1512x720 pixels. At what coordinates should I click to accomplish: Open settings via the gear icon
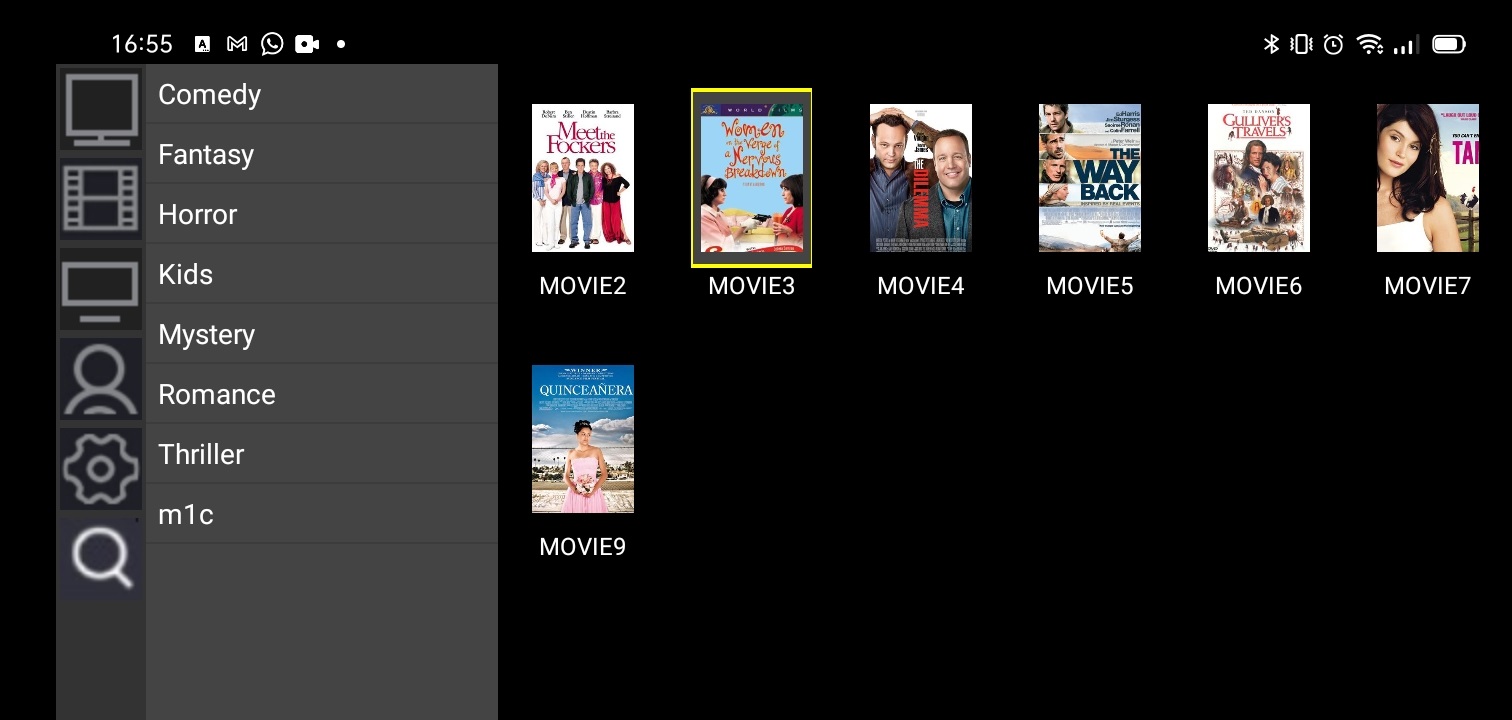101,468
